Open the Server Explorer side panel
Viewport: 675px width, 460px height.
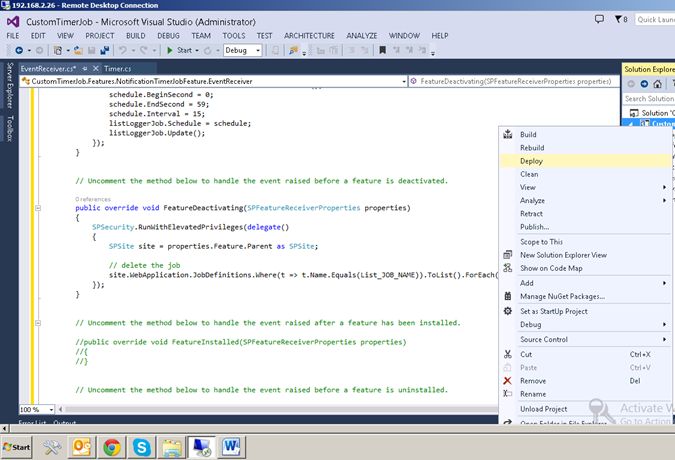(10, 87)
